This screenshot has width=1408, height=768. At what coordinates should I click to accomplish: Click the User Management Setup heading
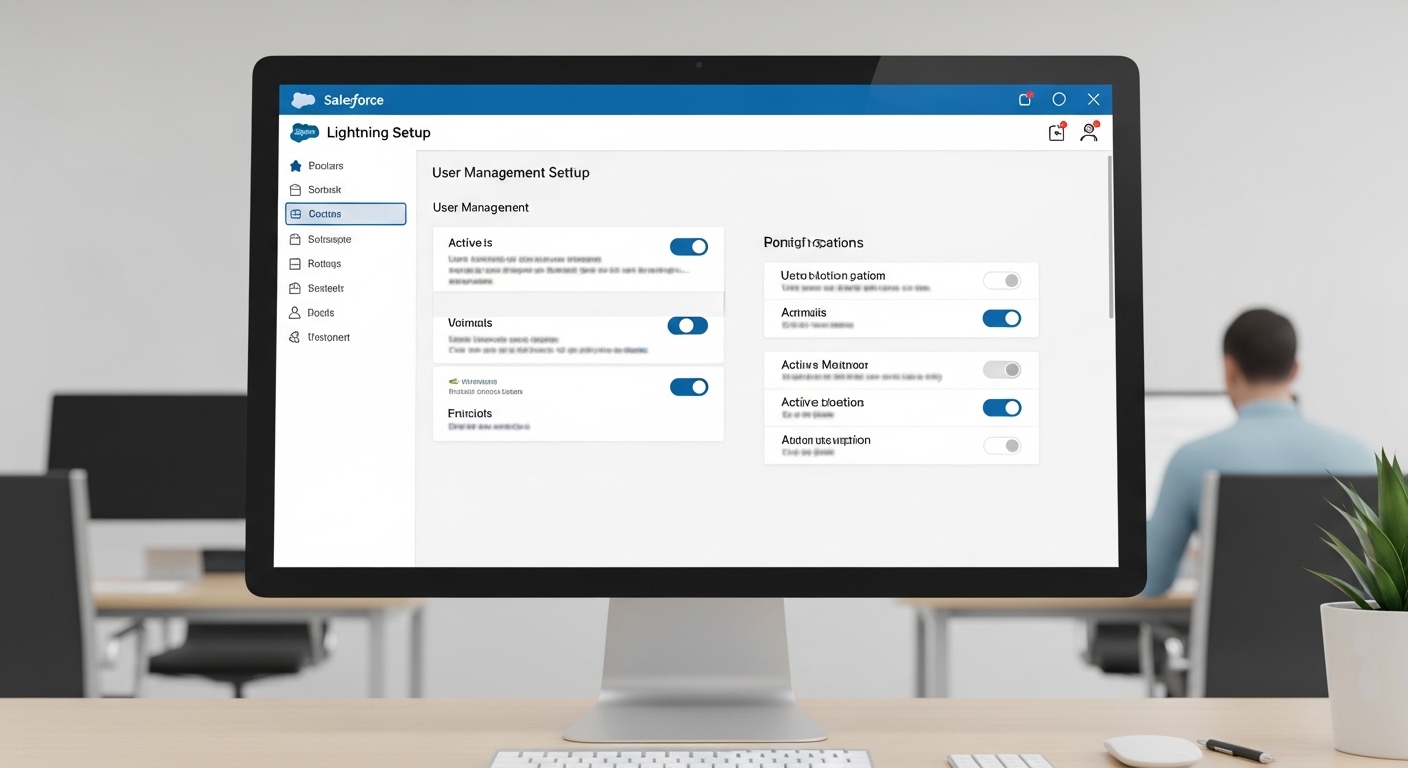click(x=510, y=172)
